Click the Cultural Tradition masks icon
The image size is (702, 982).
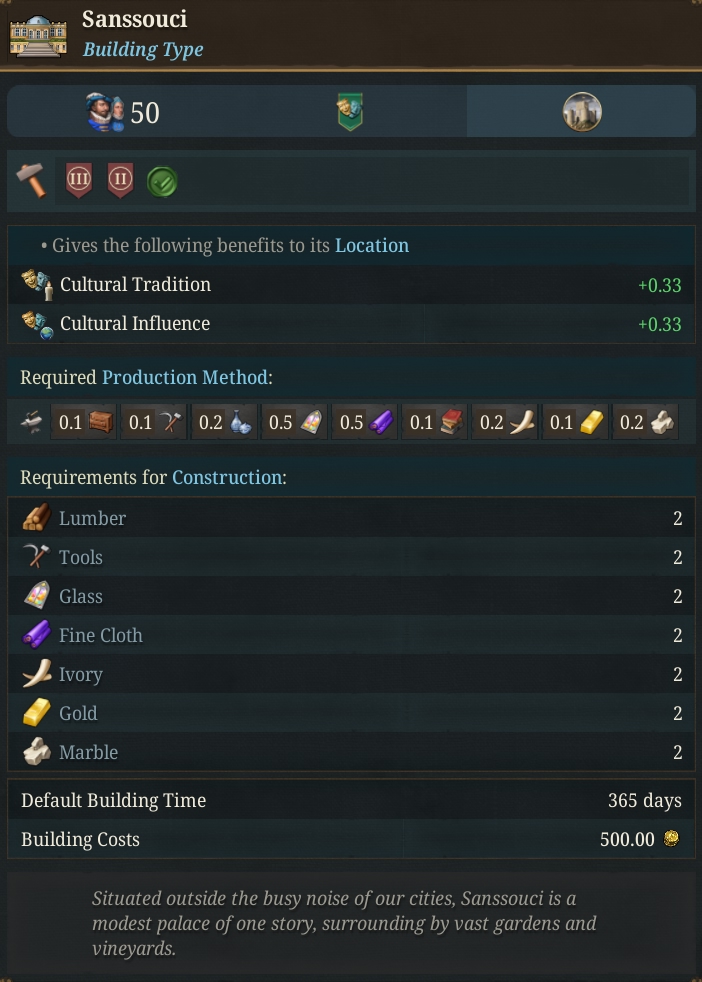pos(36,284)
